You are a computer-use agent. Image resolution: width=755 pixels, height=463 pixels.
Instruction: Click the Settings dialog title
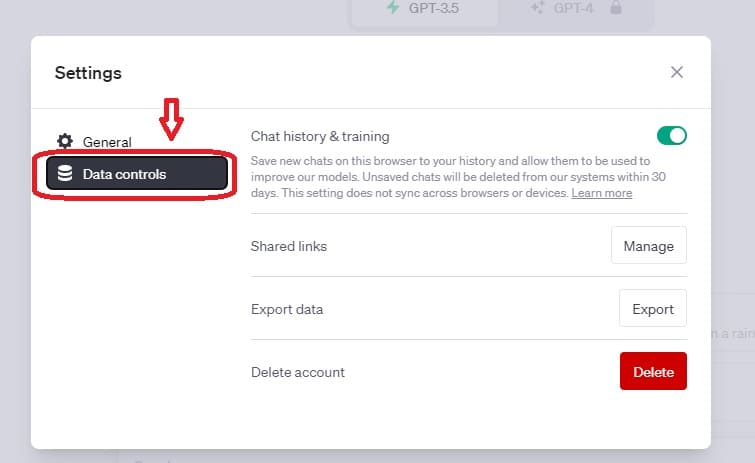tap(88, 73)
